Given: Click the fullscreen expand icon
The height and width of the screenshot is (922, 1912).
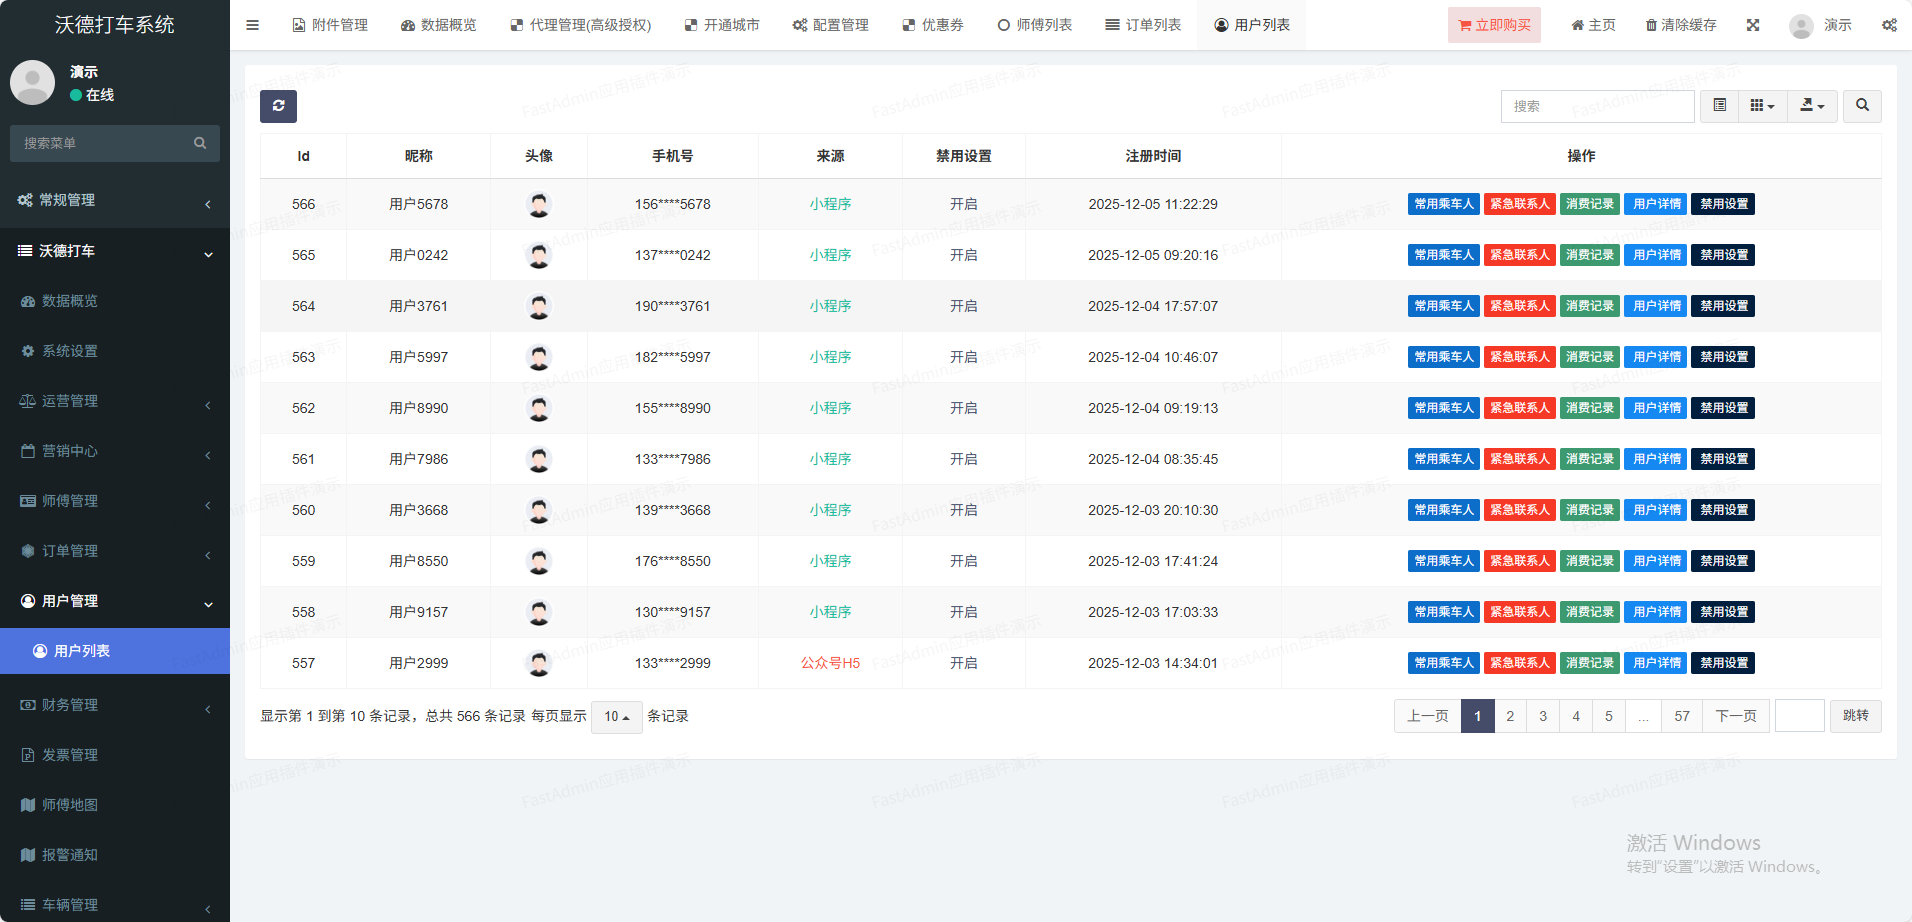Looking at the screenshot, I should point(1753,25).
